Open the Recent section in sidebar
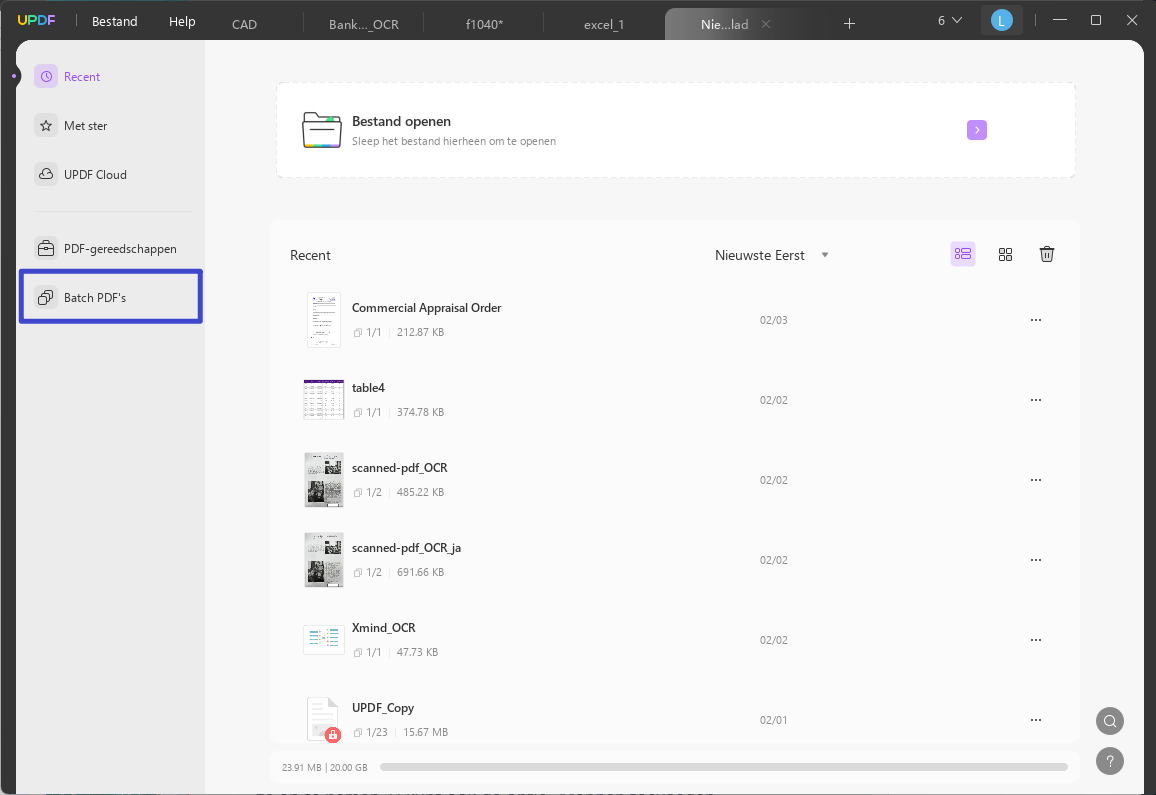The image size is (1156, 795). pos(68,77)
